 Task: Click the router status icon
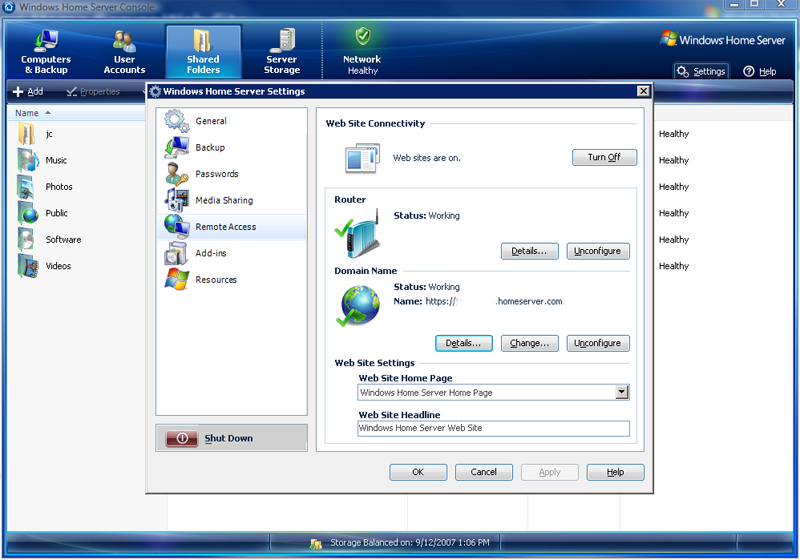point(358,234)
